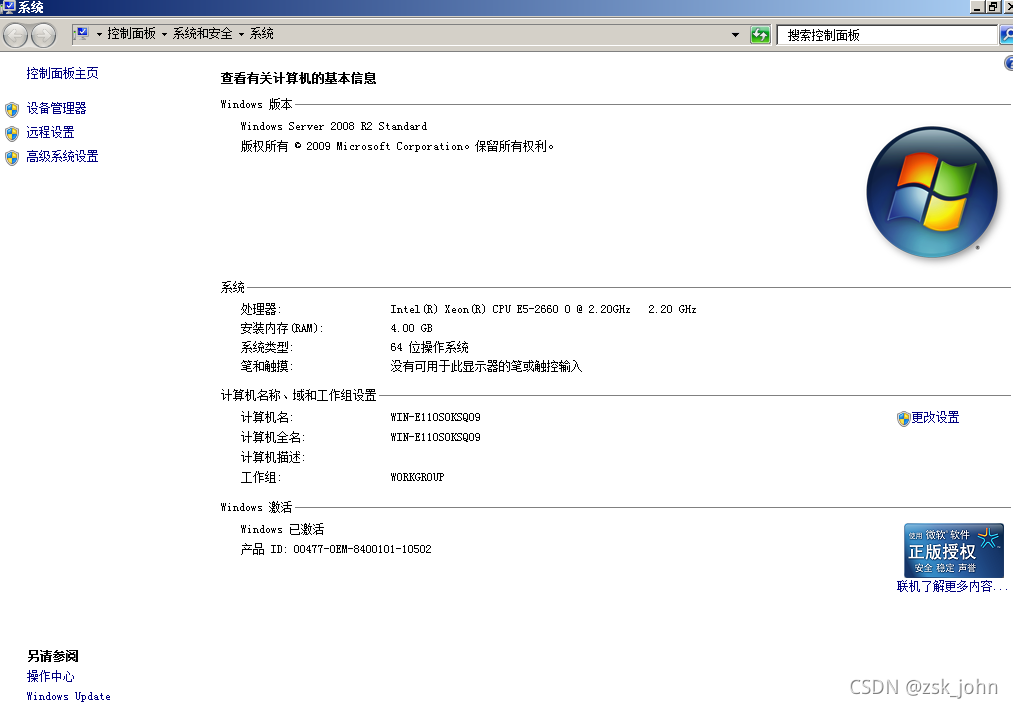Open 联机了解更多内容 link
This screenshot has height=708, width=1013.
[x=952, y=587]
